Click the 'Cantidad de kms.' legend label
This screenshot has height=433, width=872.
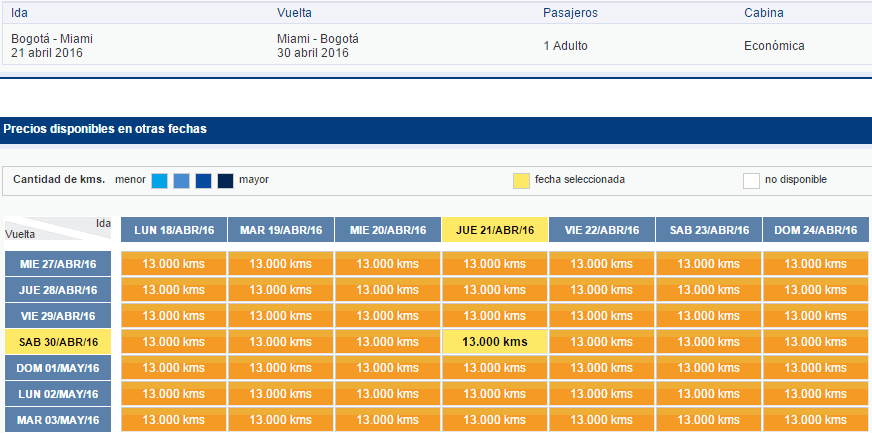pos(59,180)
